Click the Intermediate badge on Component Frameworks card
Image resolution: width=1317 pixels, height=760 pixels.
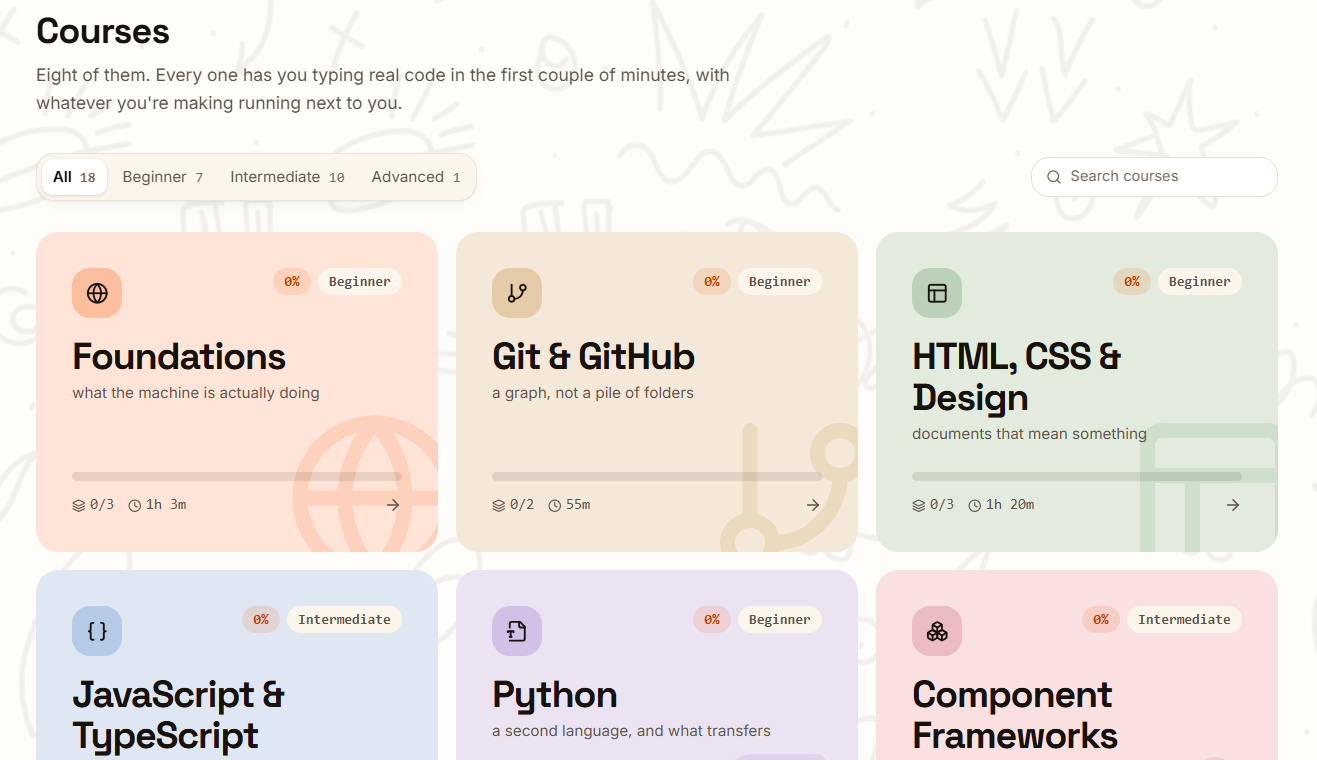1184,620
